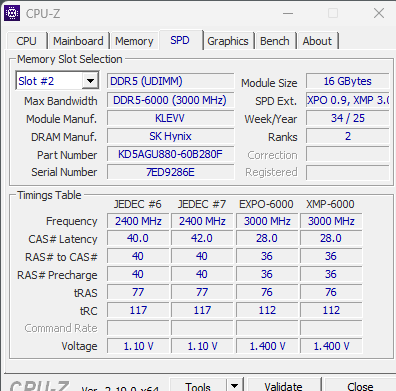The height and width of the screenshot is (391, 396).
Task: Click the SK Hynix DRAM manufacturer value
Action: point(170,136)
